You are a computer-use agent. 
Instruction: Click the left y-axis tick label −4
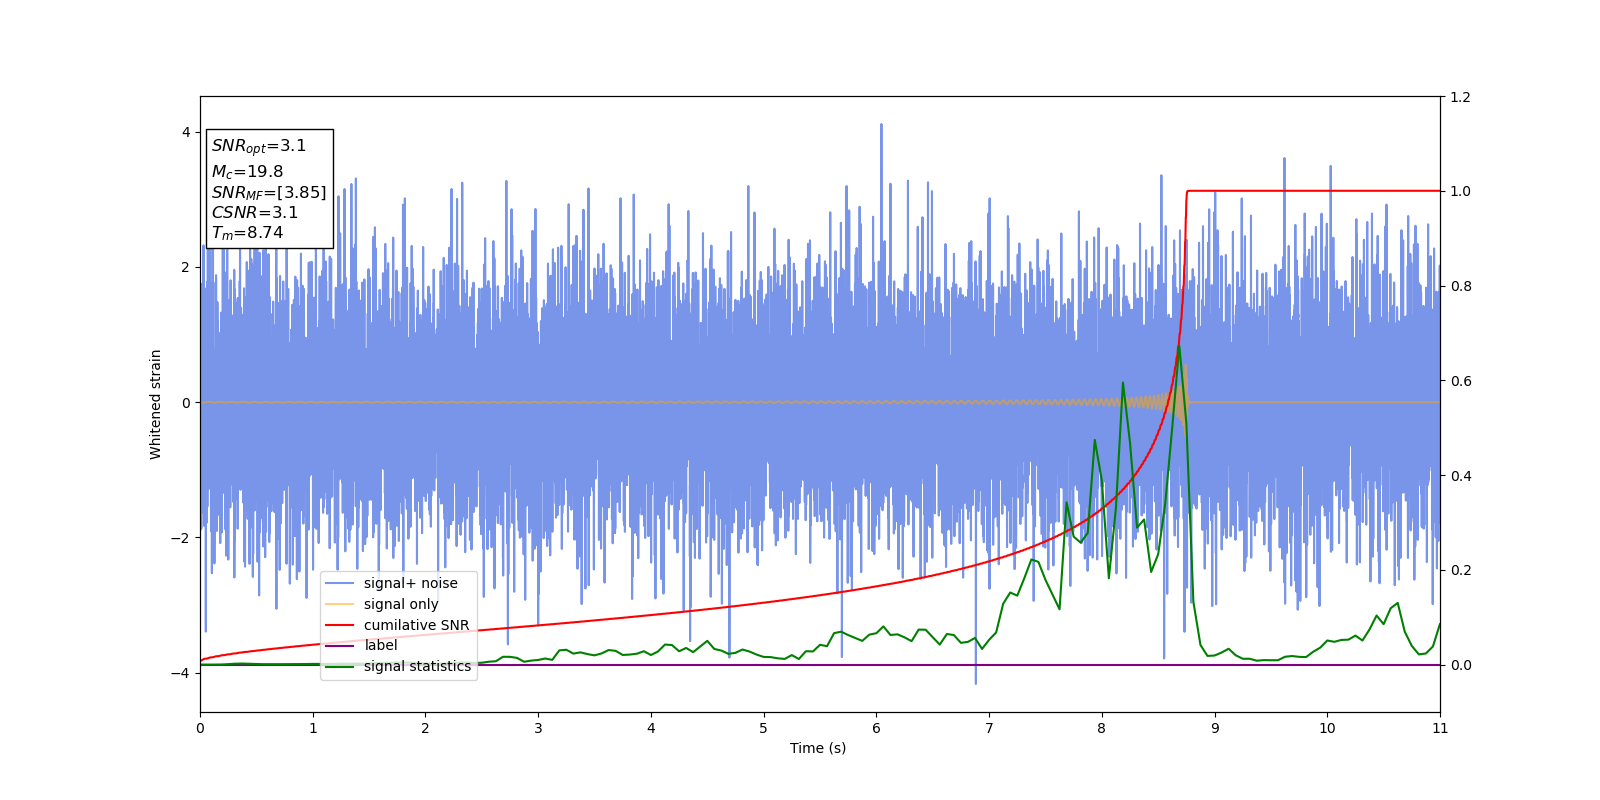[179, 673]
